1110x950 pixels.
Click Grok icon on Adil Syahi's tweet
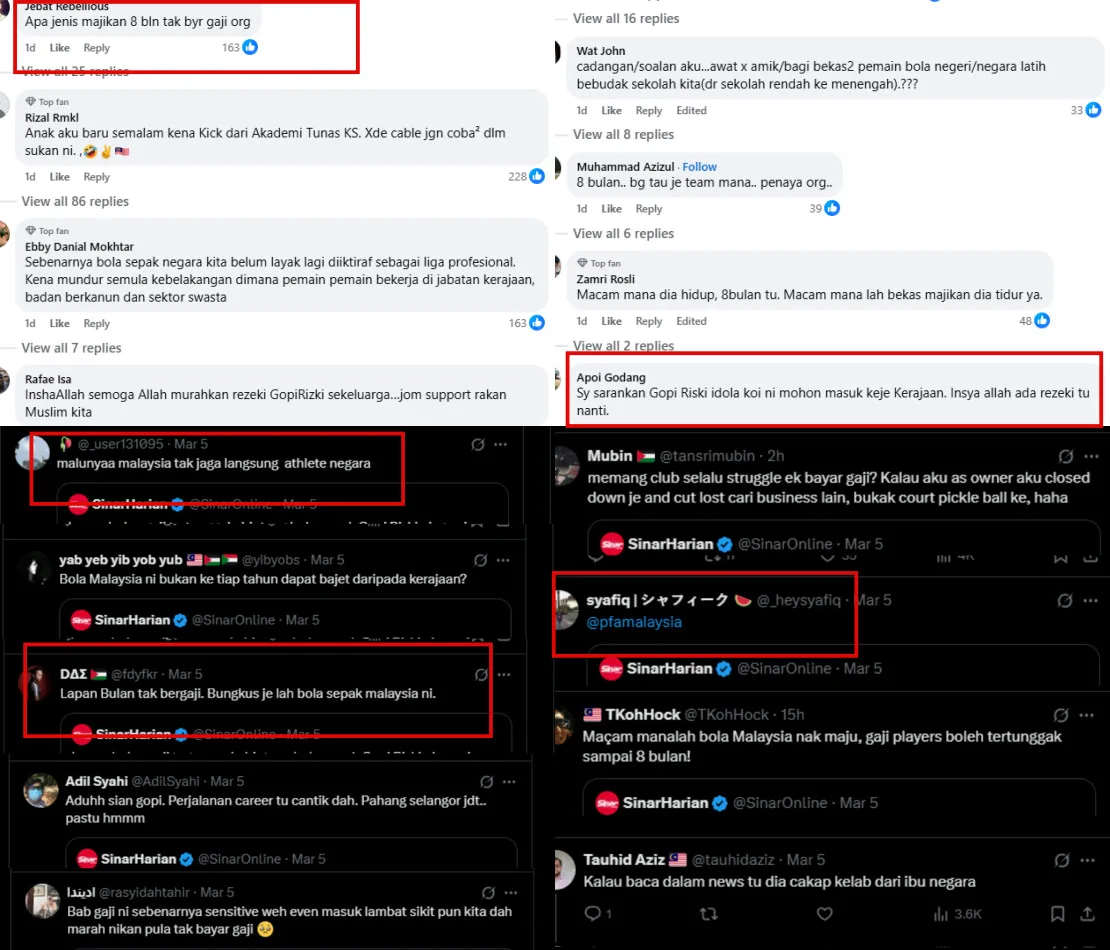[x=486, y=782]
